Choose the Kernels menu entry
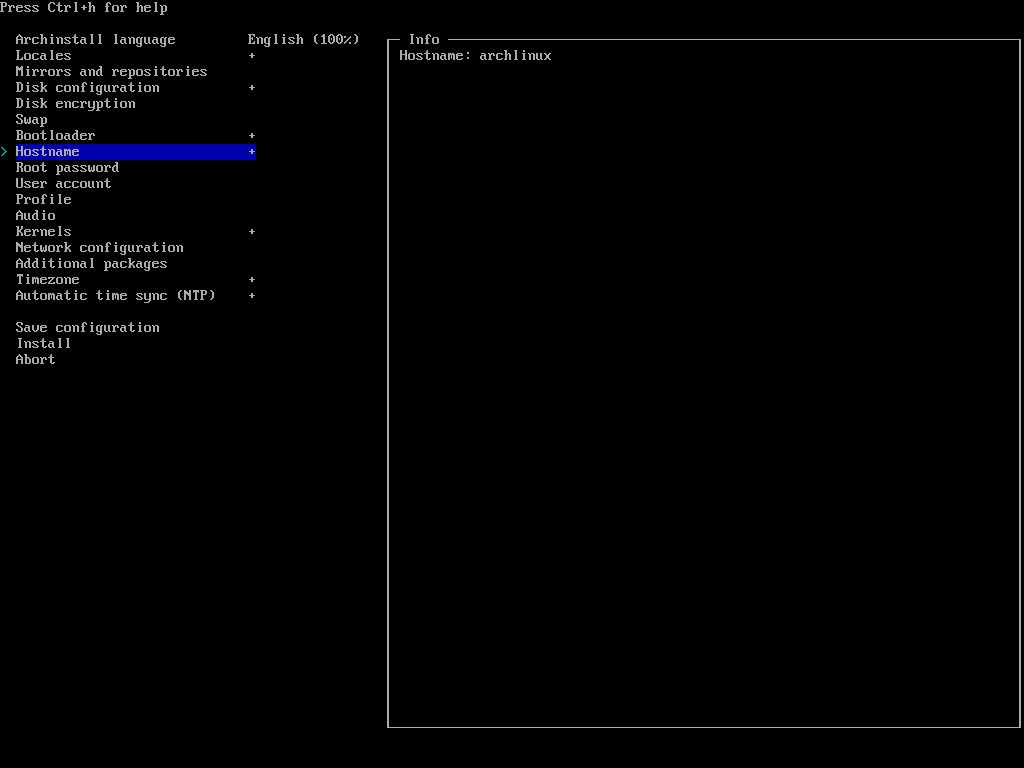This screenshot has width=1024, height=768. 43,232
